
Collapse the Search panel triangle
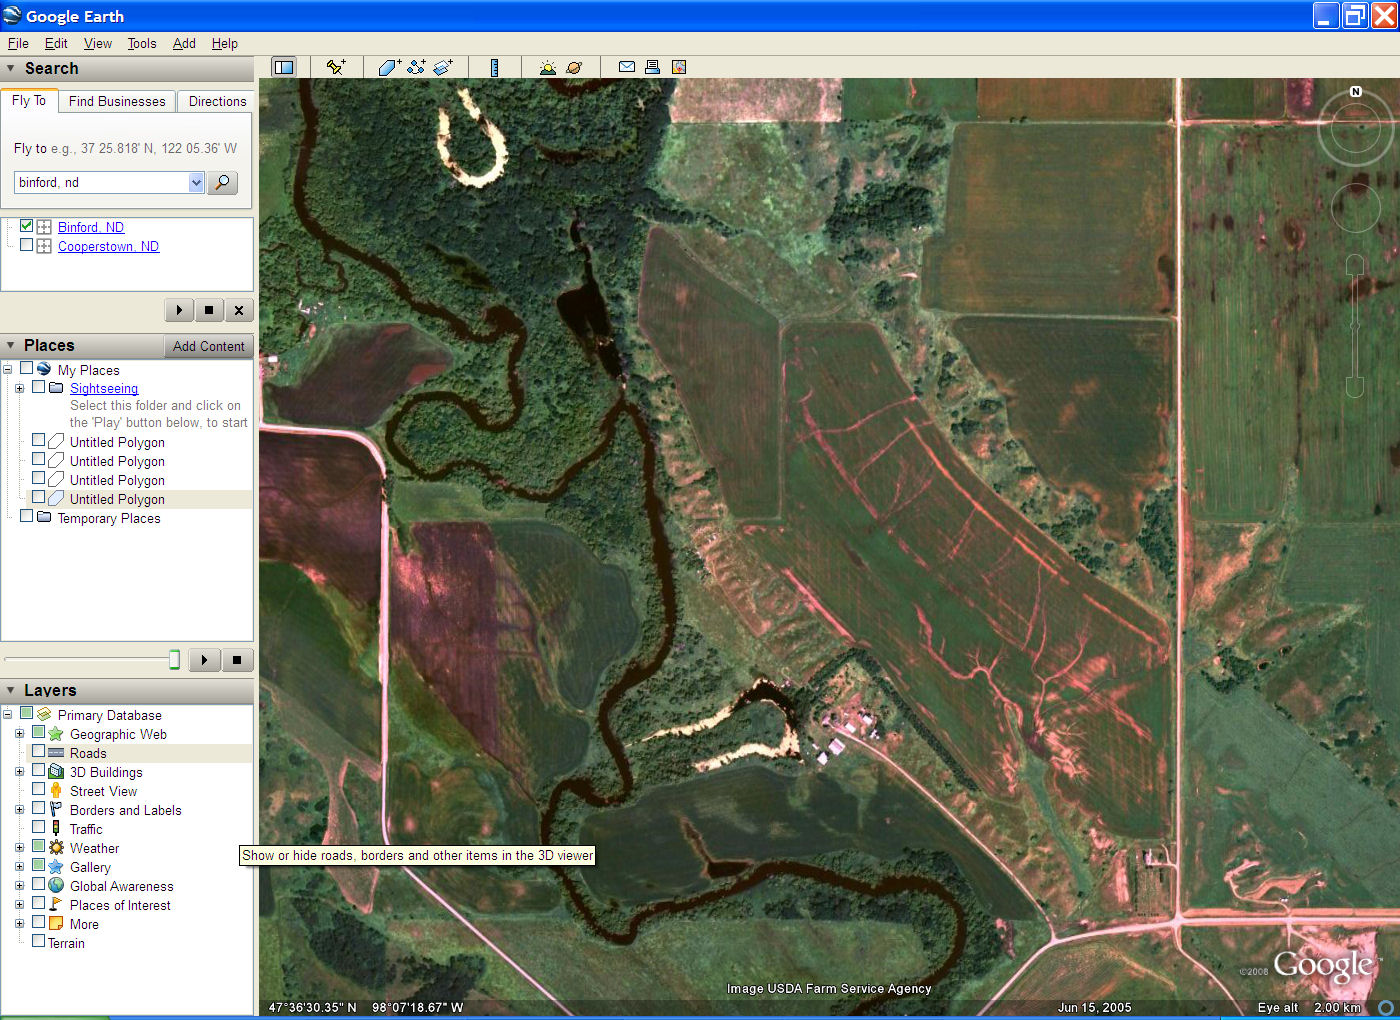pos(11,68)
